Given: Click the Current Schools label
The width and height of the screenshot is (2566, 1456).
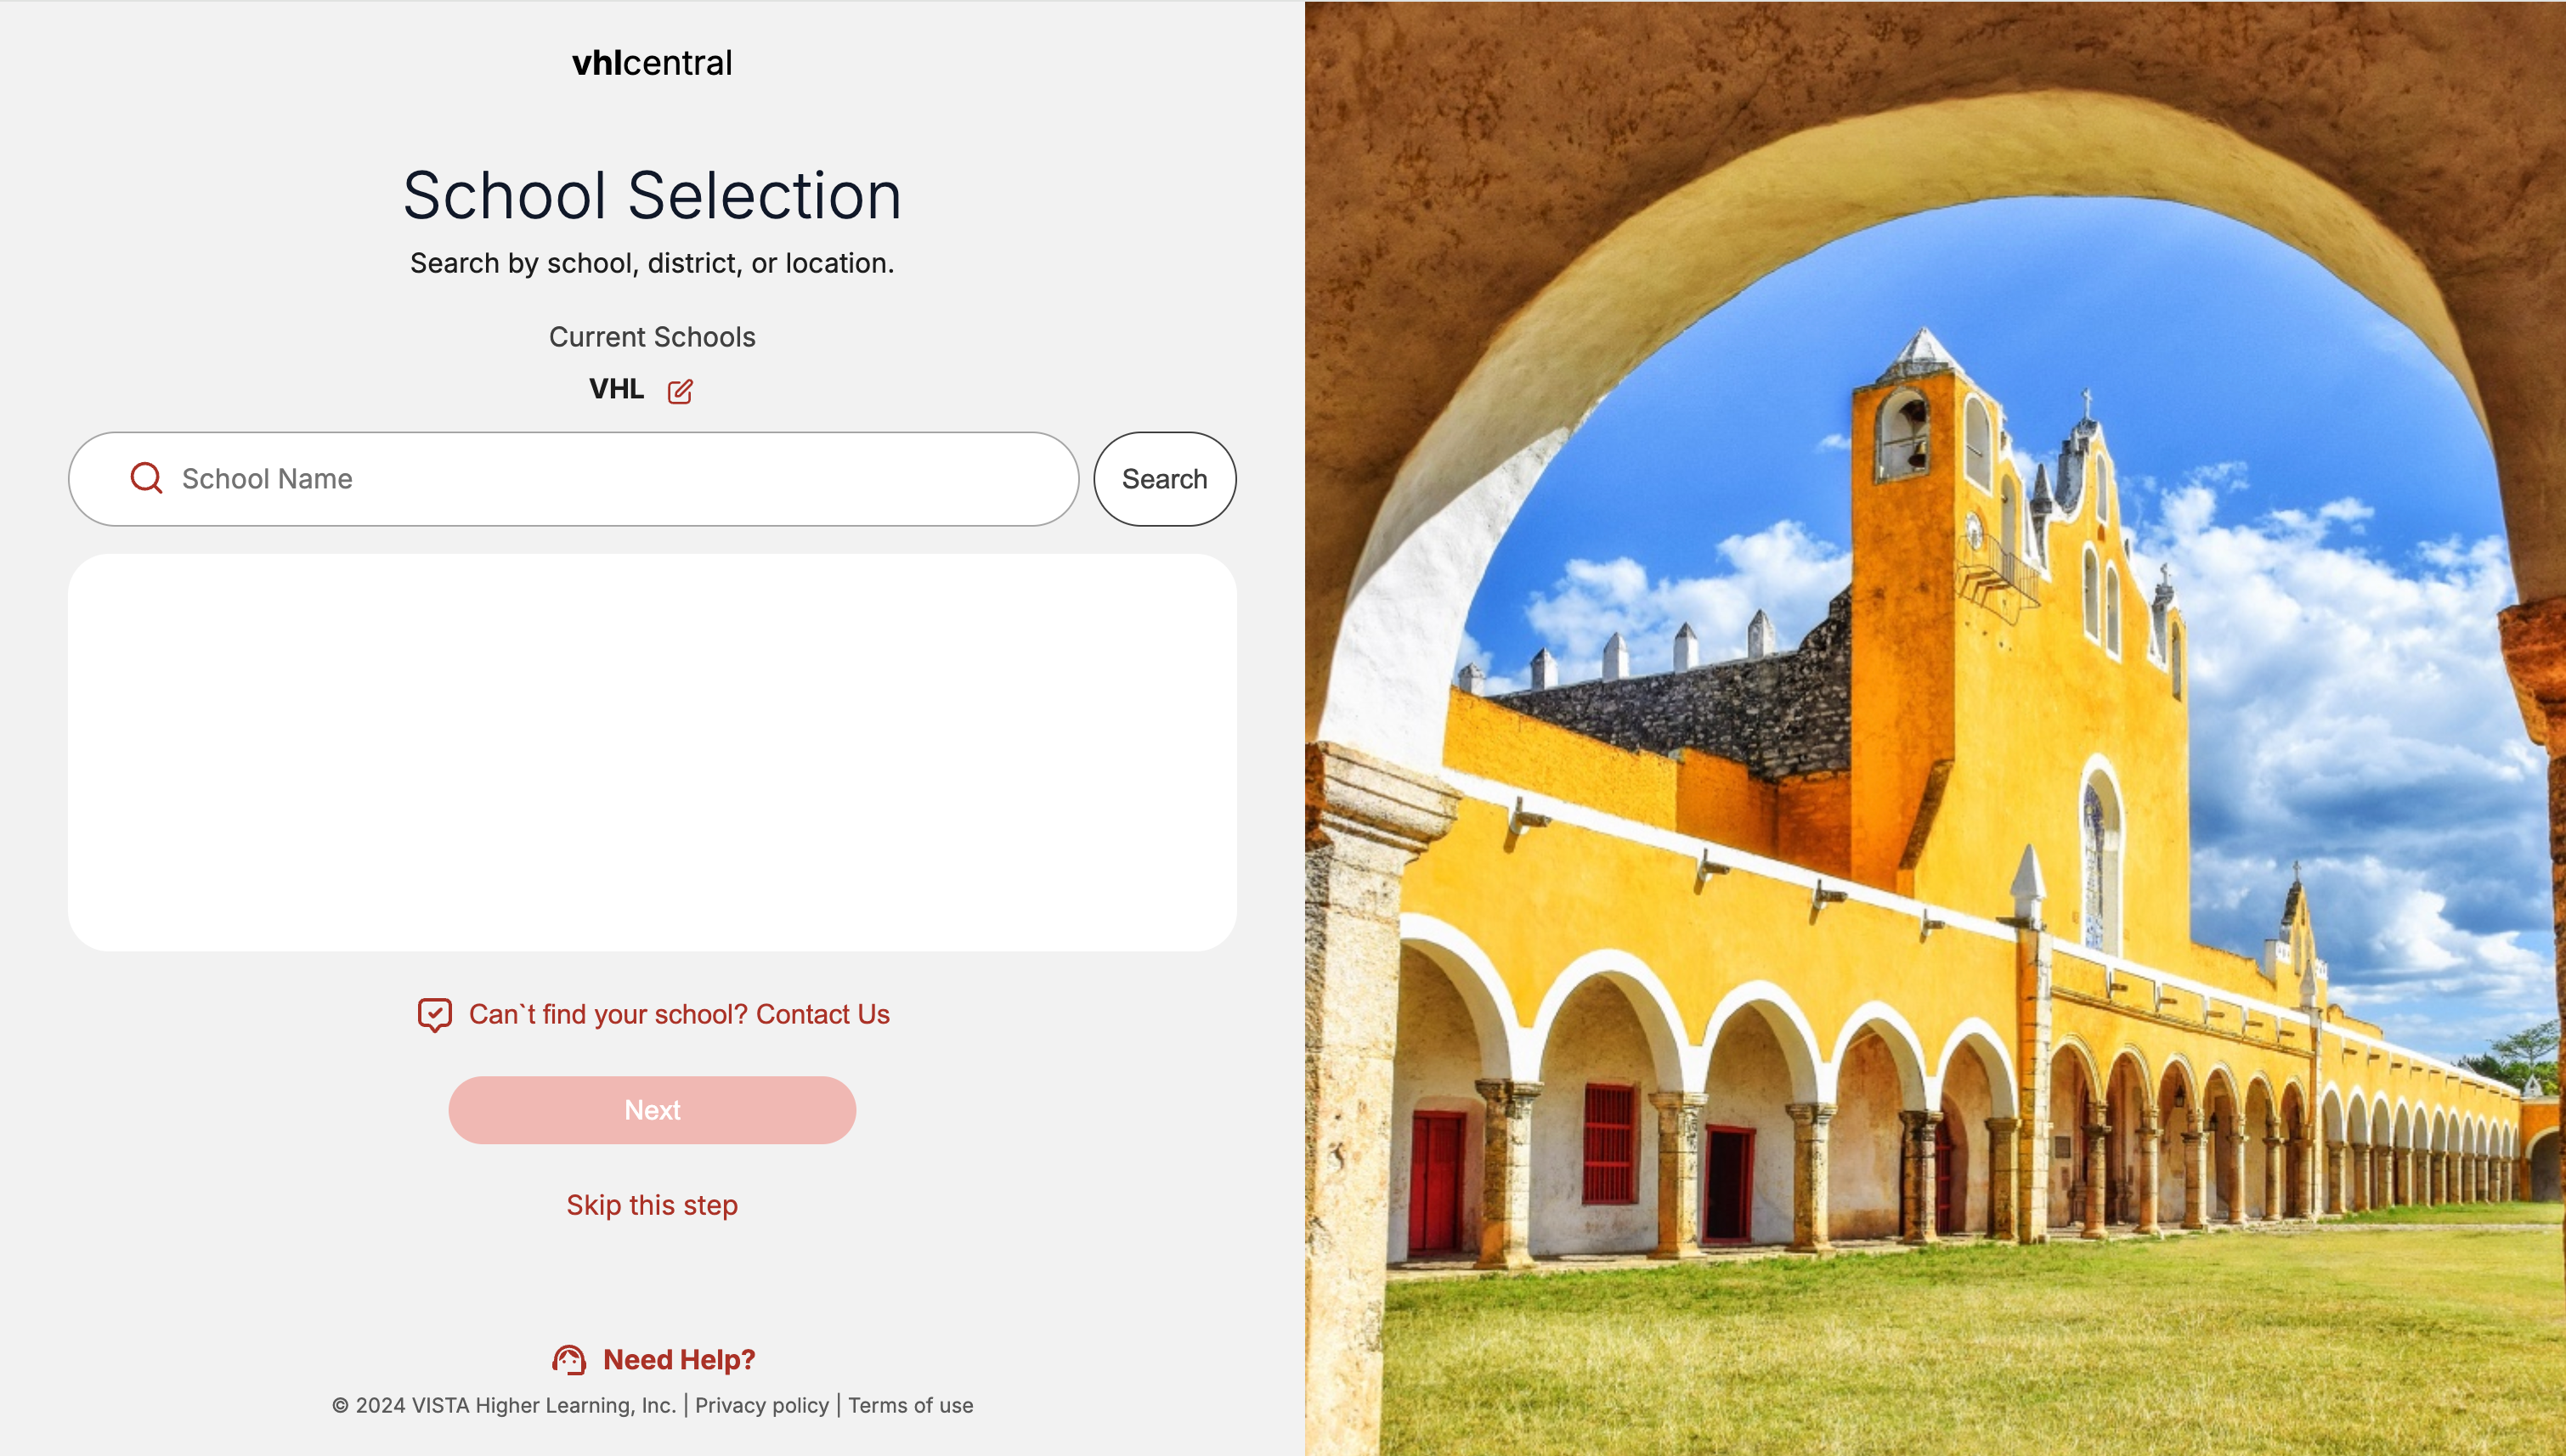Looking at the screenshot, I should 652,337.
